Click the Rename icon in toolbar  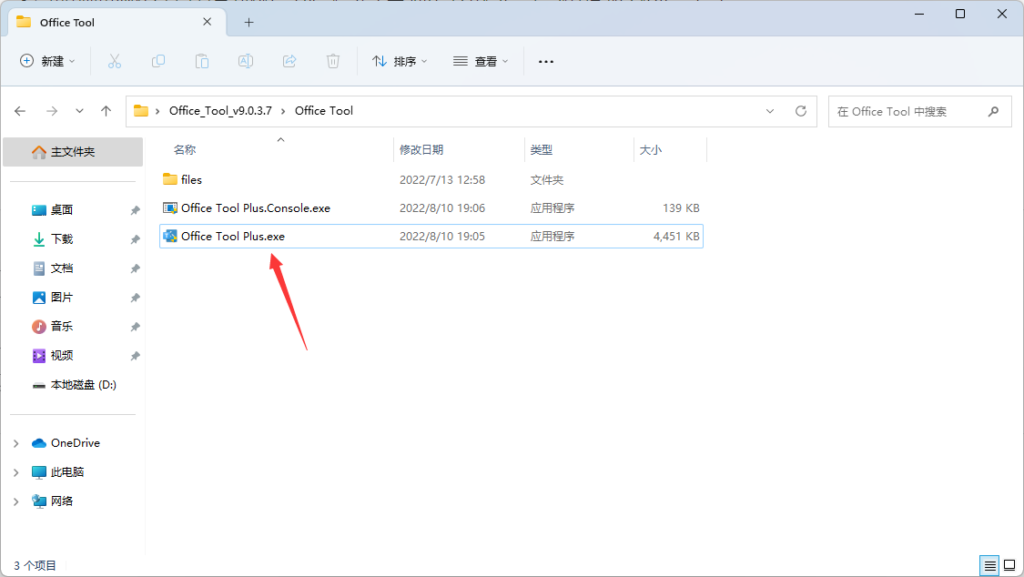coord(246,61)
